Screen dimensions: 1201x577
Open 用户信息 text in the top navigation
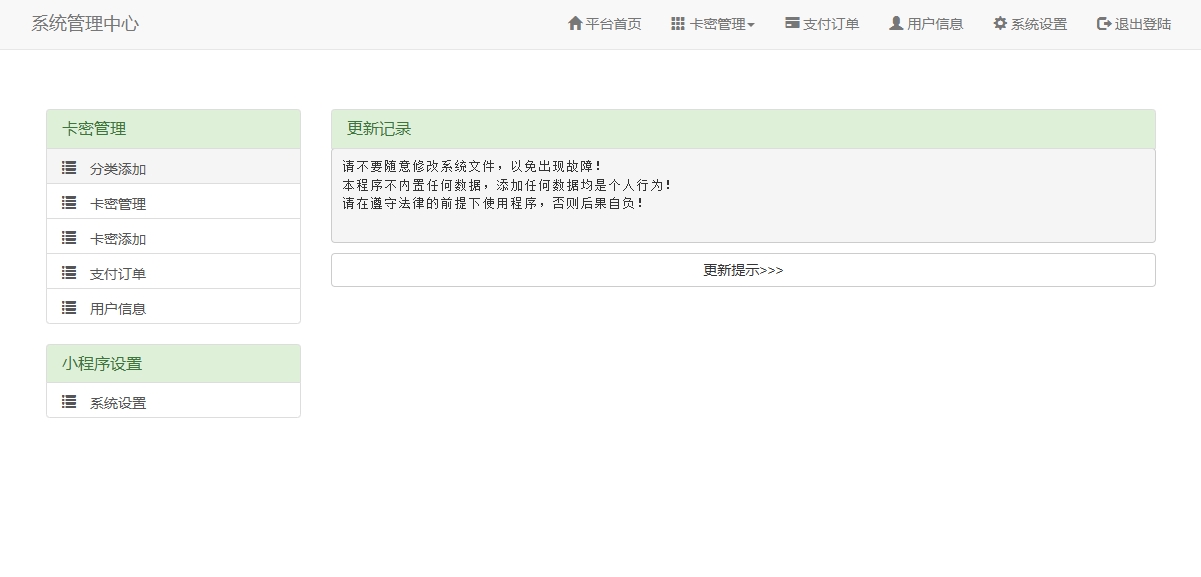(x=935, y=24)
